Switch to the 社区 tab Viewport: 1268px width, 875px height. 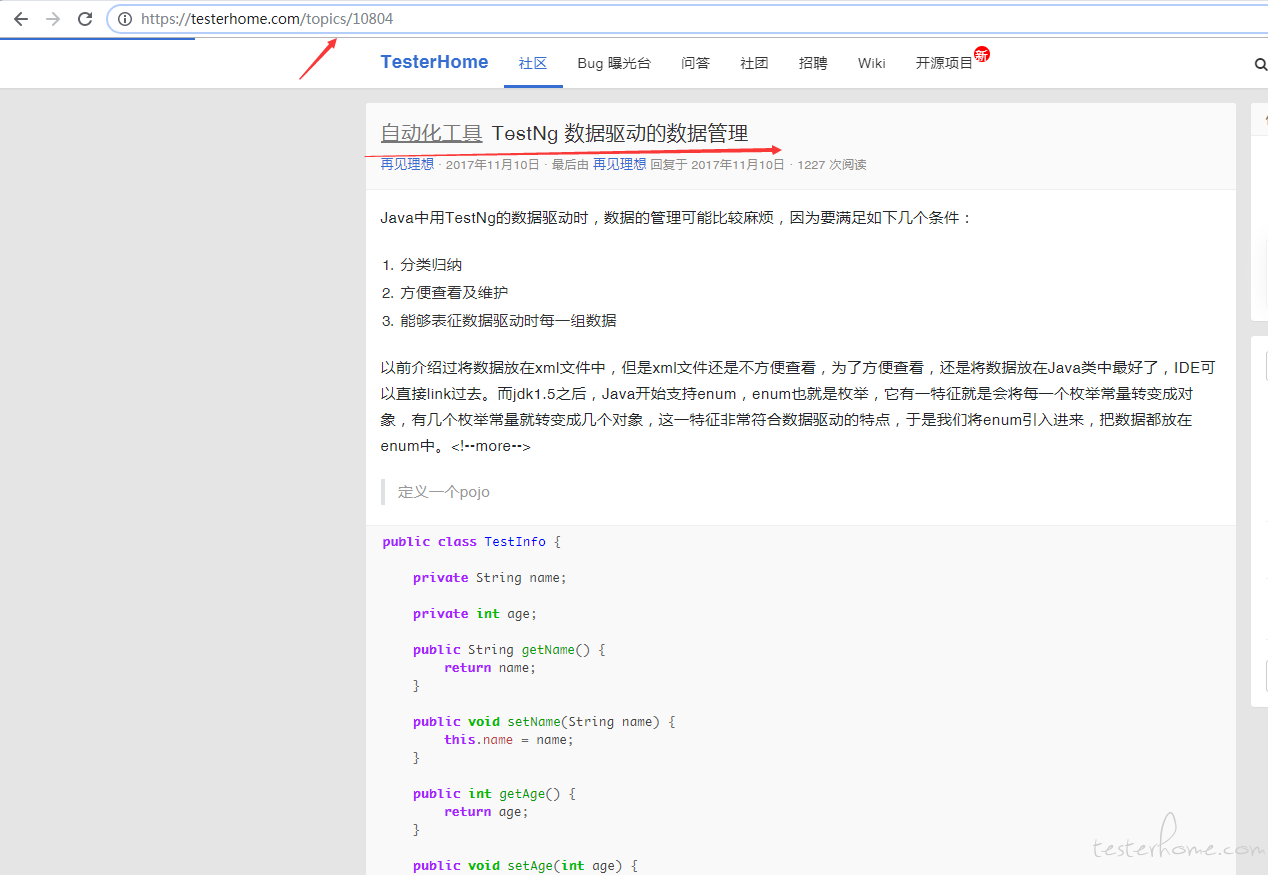tap(533, 63)
